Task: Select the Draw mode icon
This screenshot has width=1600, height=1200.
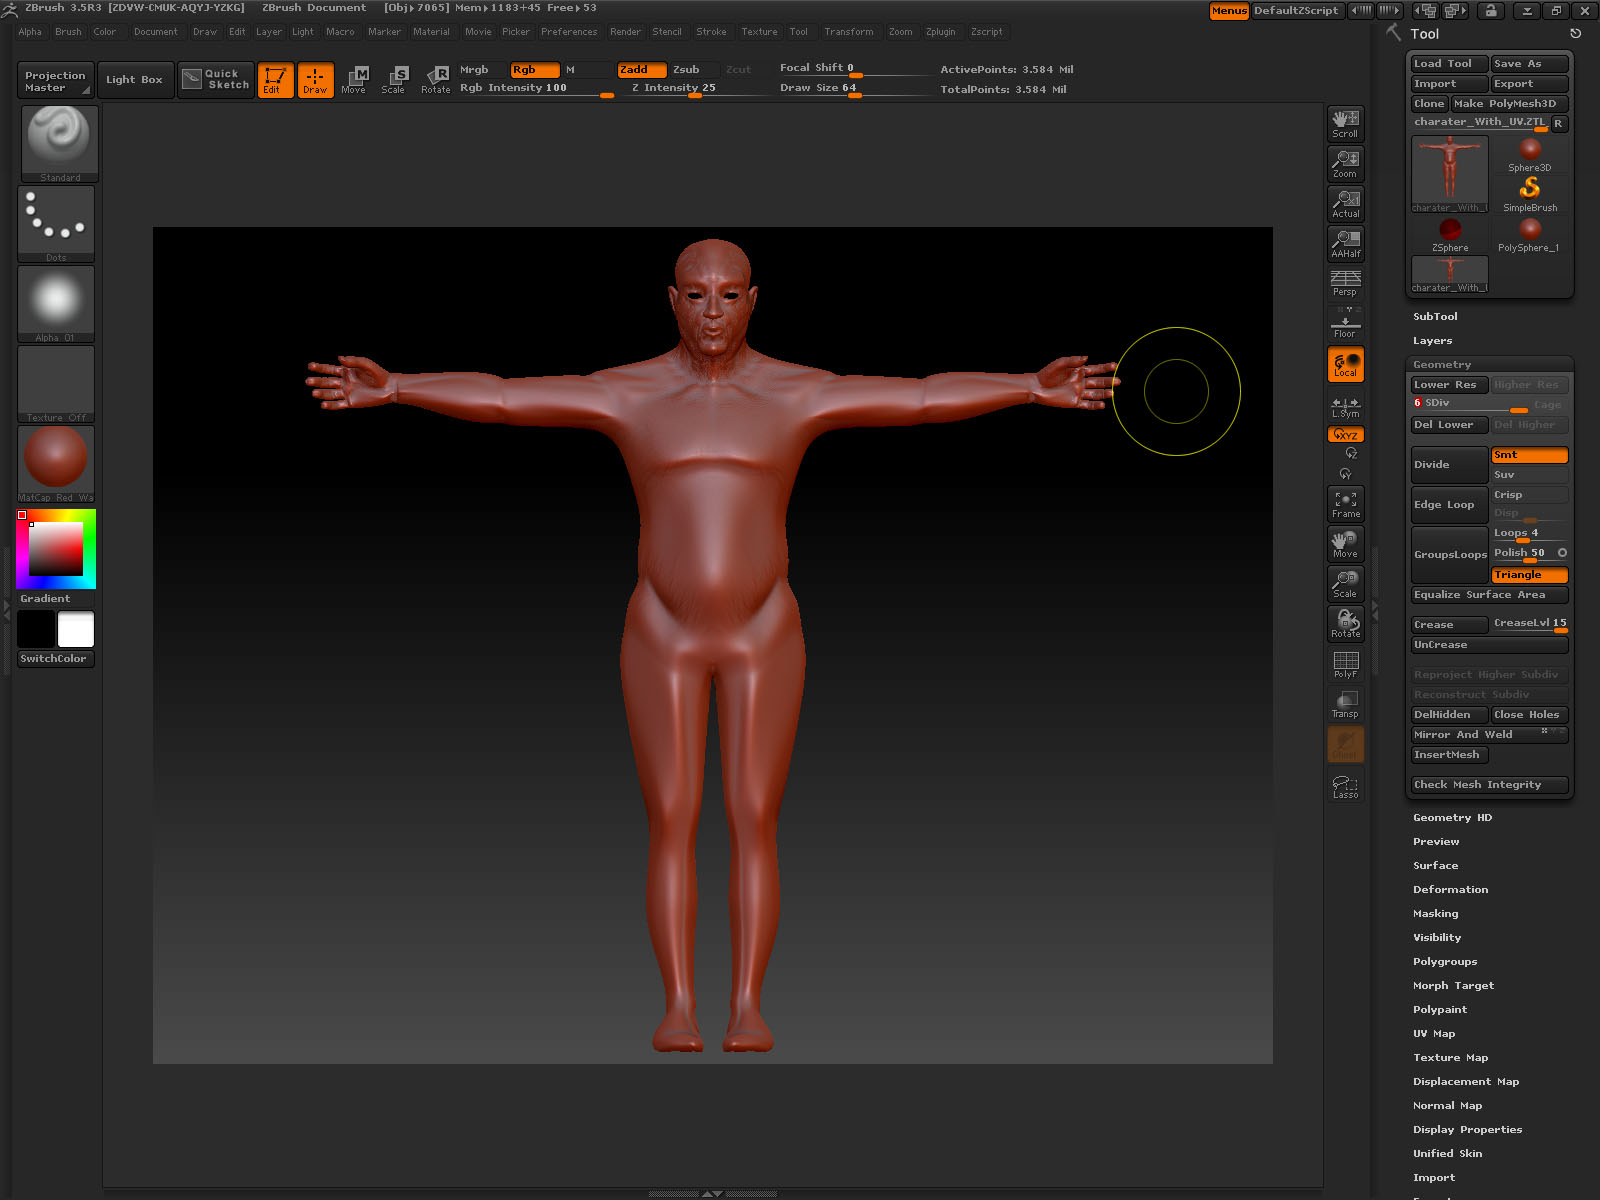Action: 315,80
